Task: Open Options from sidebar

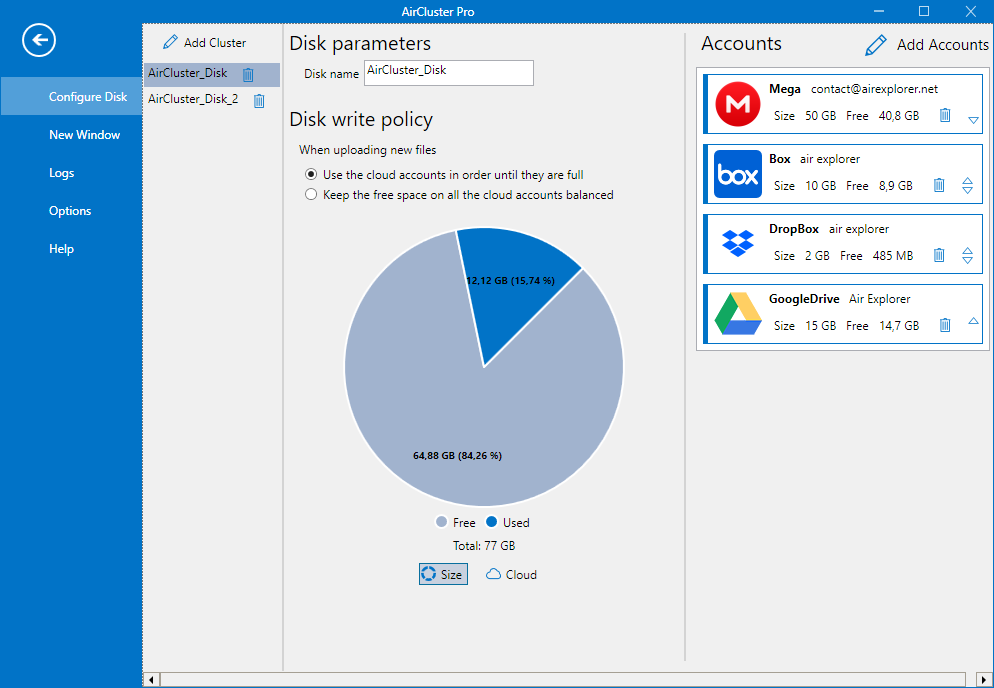Action: (70, 211)
